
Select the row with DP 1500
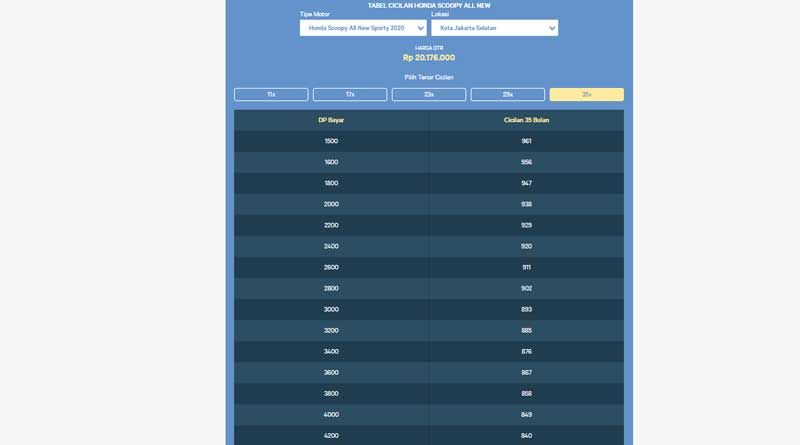(331, 141)
